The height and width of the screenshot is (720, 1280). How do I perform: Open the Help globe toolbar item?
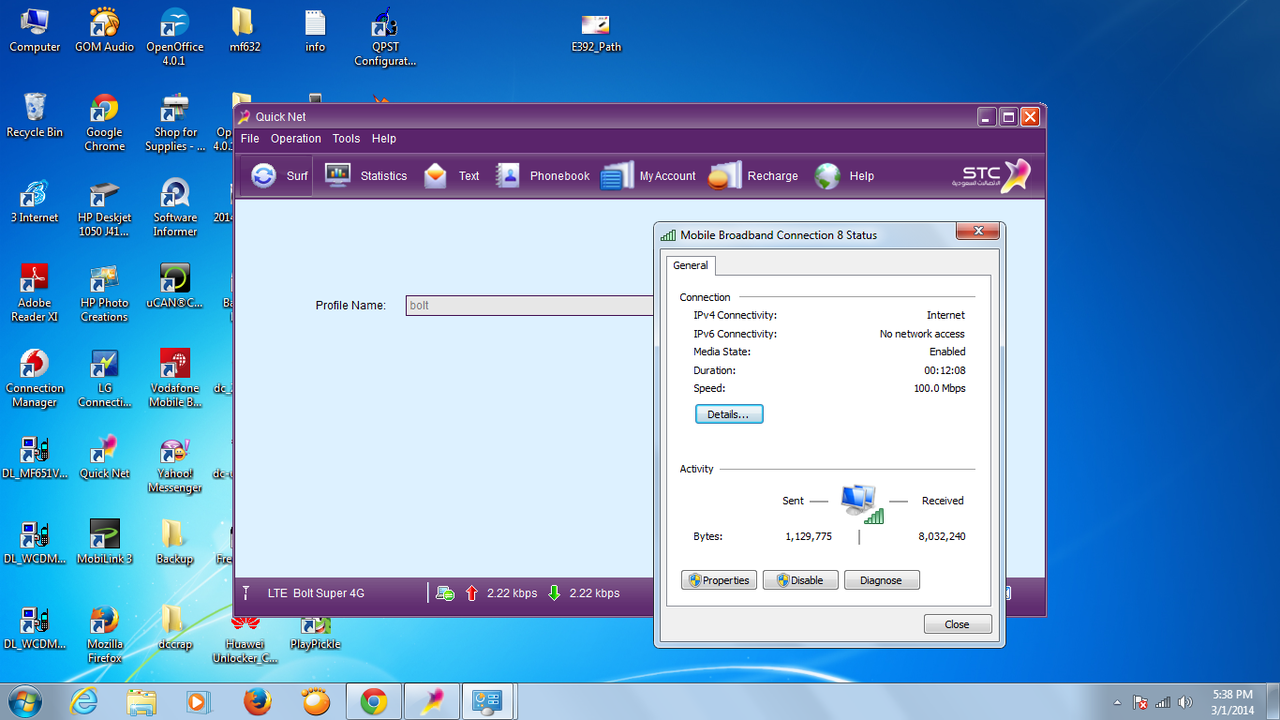[844, 176]
